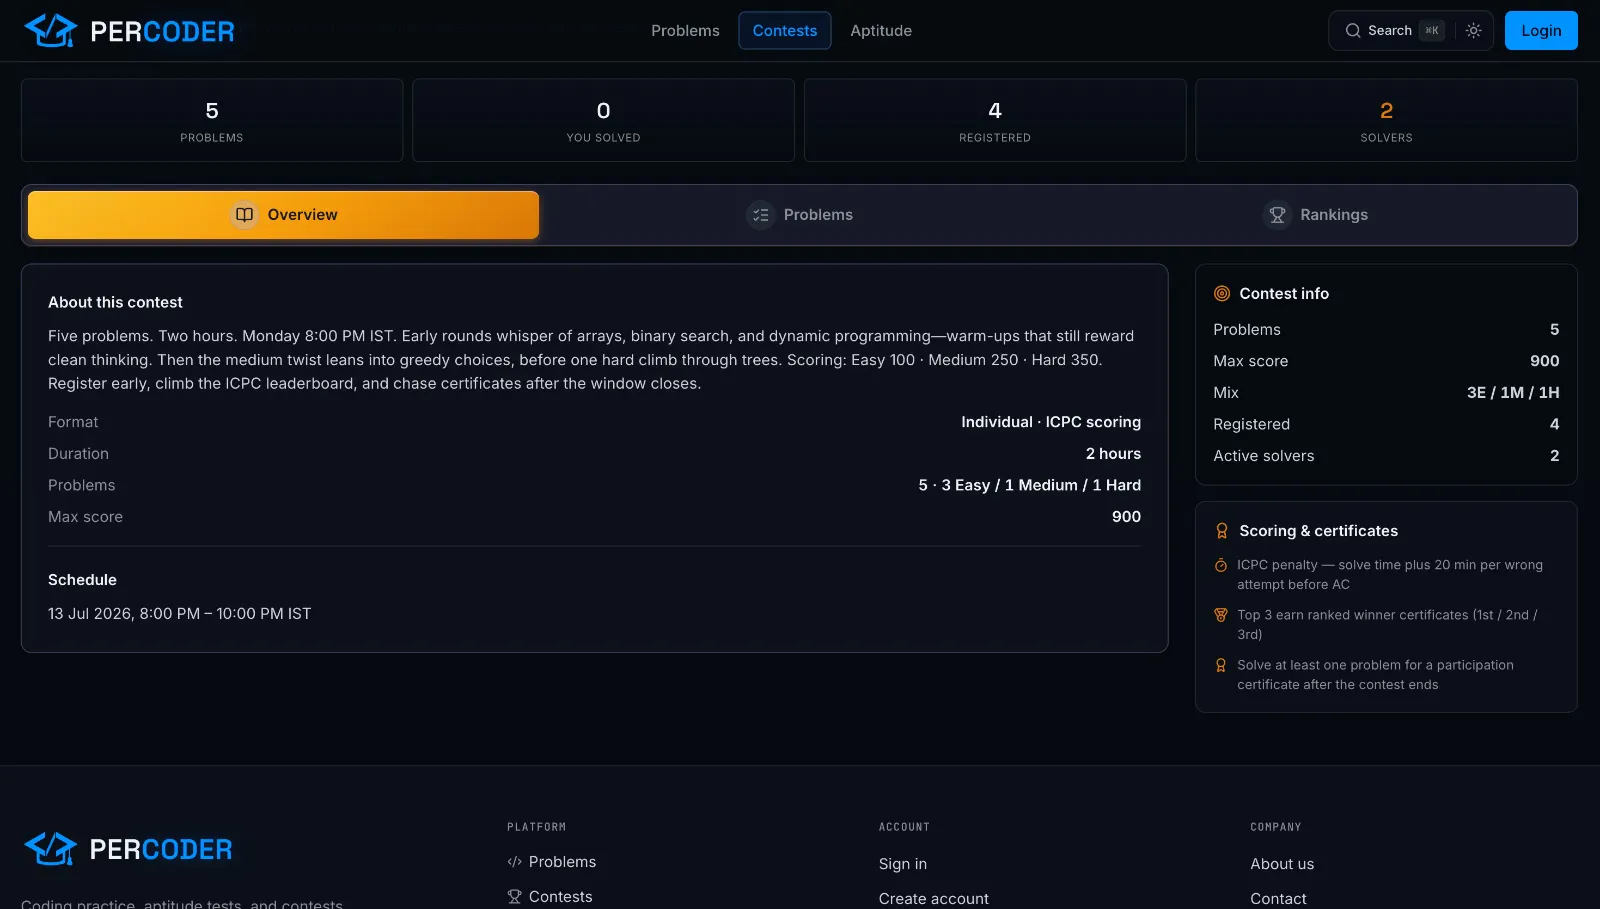This screenshot has width=1600, height=909.
Task: Click the PLATFORM footer heading
Action: pos(536,827)
